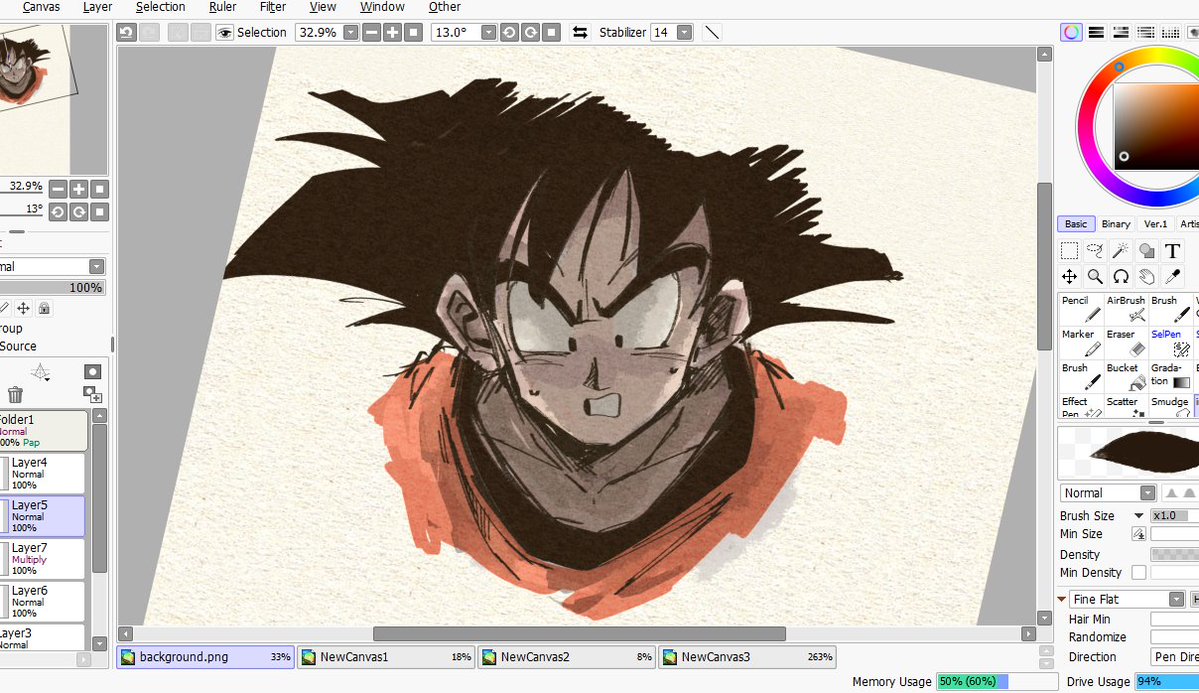Open Brush Size unit dropdown arrow
1199x693 pixels.
[1139, 516]
